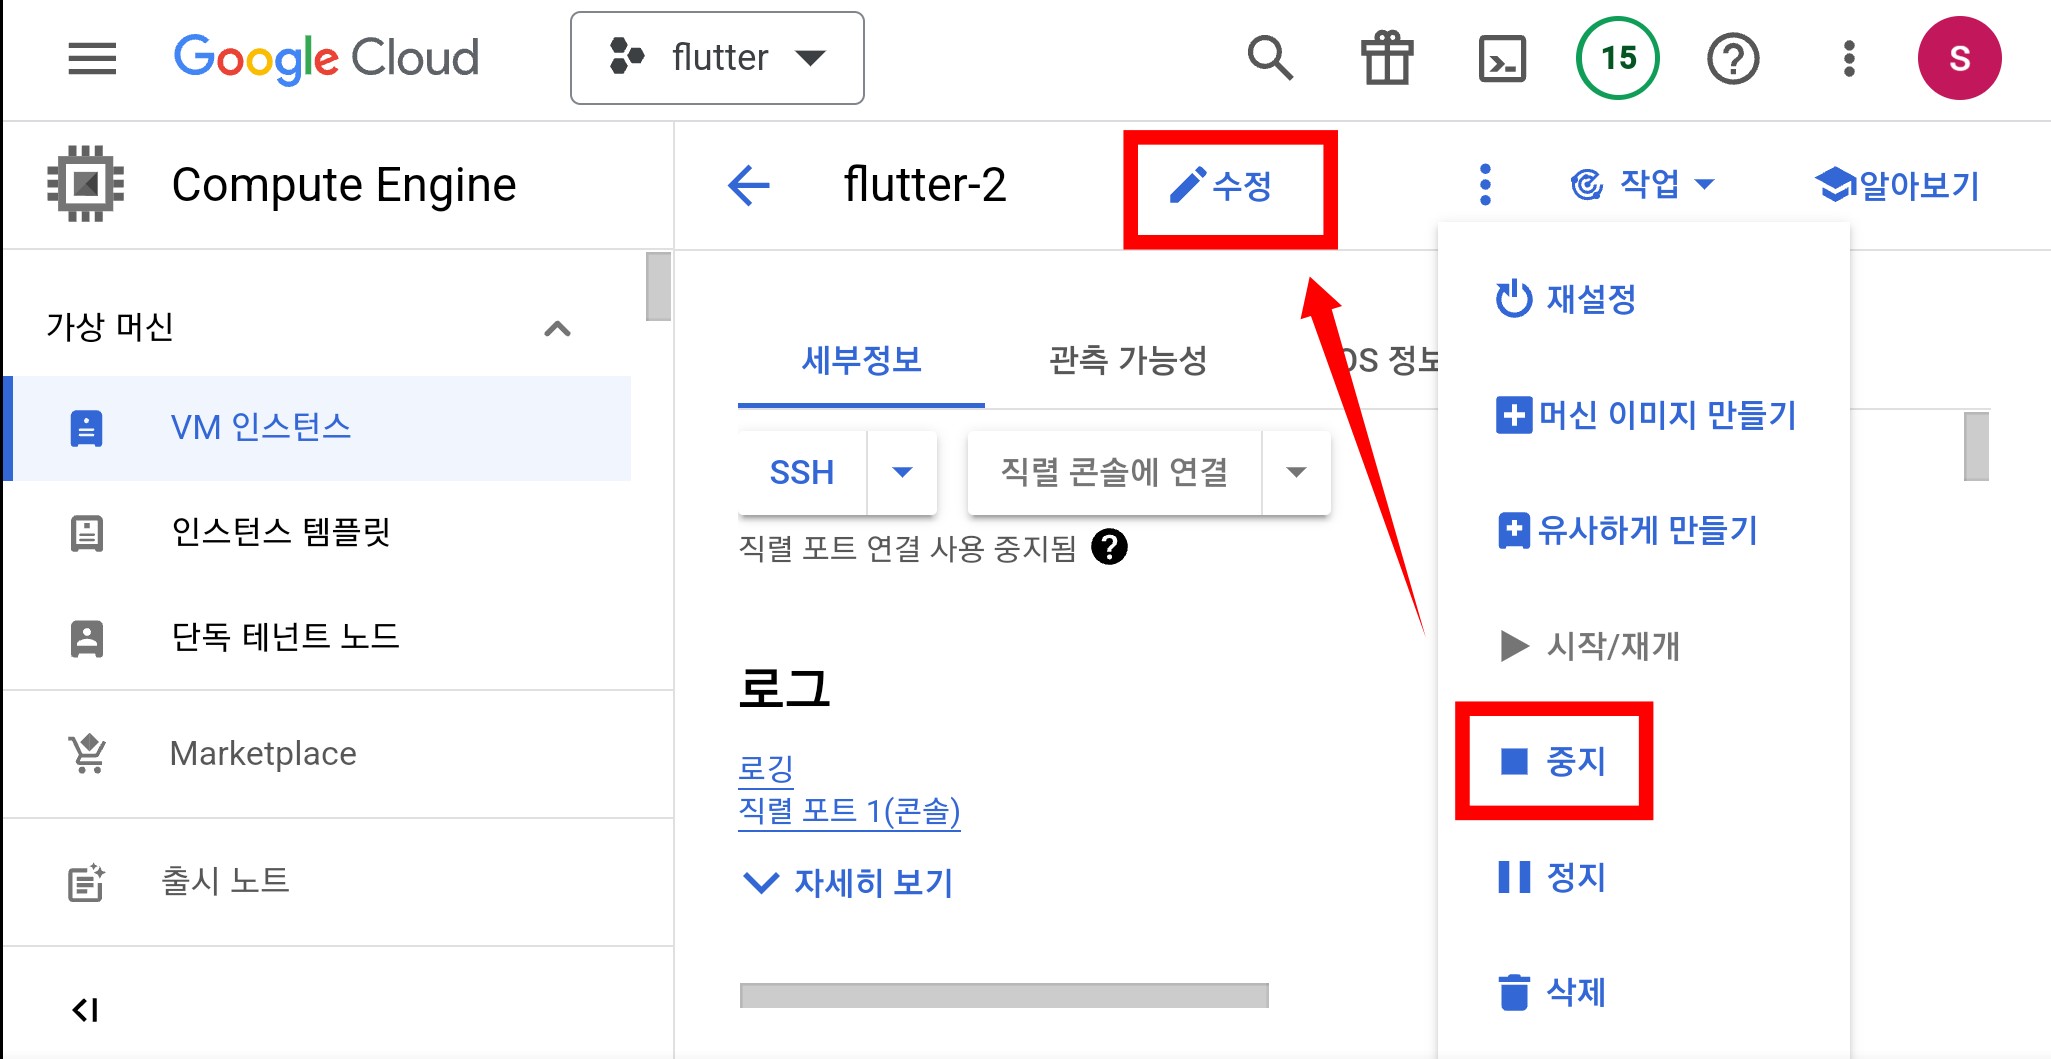Screen dimensions: 2051x1059
Task: Open notifications badge showing 15
Action: point(1618,58)
